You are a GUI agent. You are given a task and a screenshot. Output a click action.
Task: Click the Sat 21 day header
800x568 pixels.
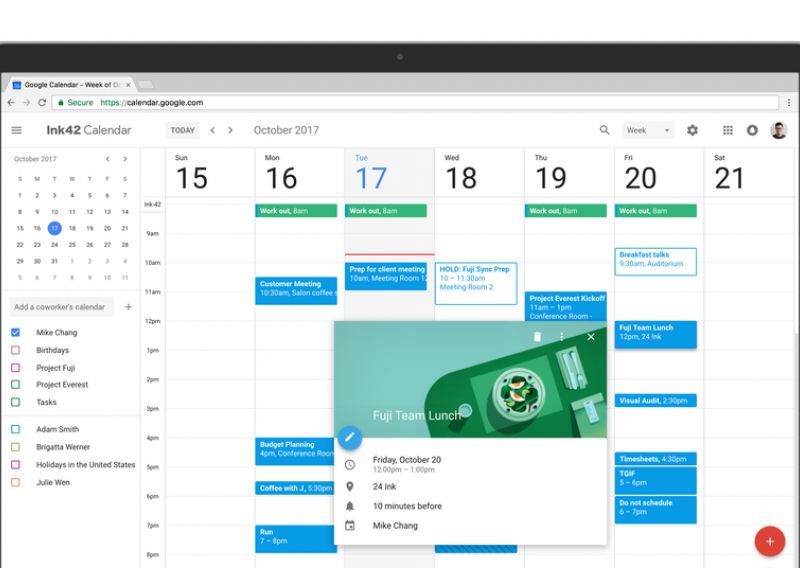tap(730, 172)
